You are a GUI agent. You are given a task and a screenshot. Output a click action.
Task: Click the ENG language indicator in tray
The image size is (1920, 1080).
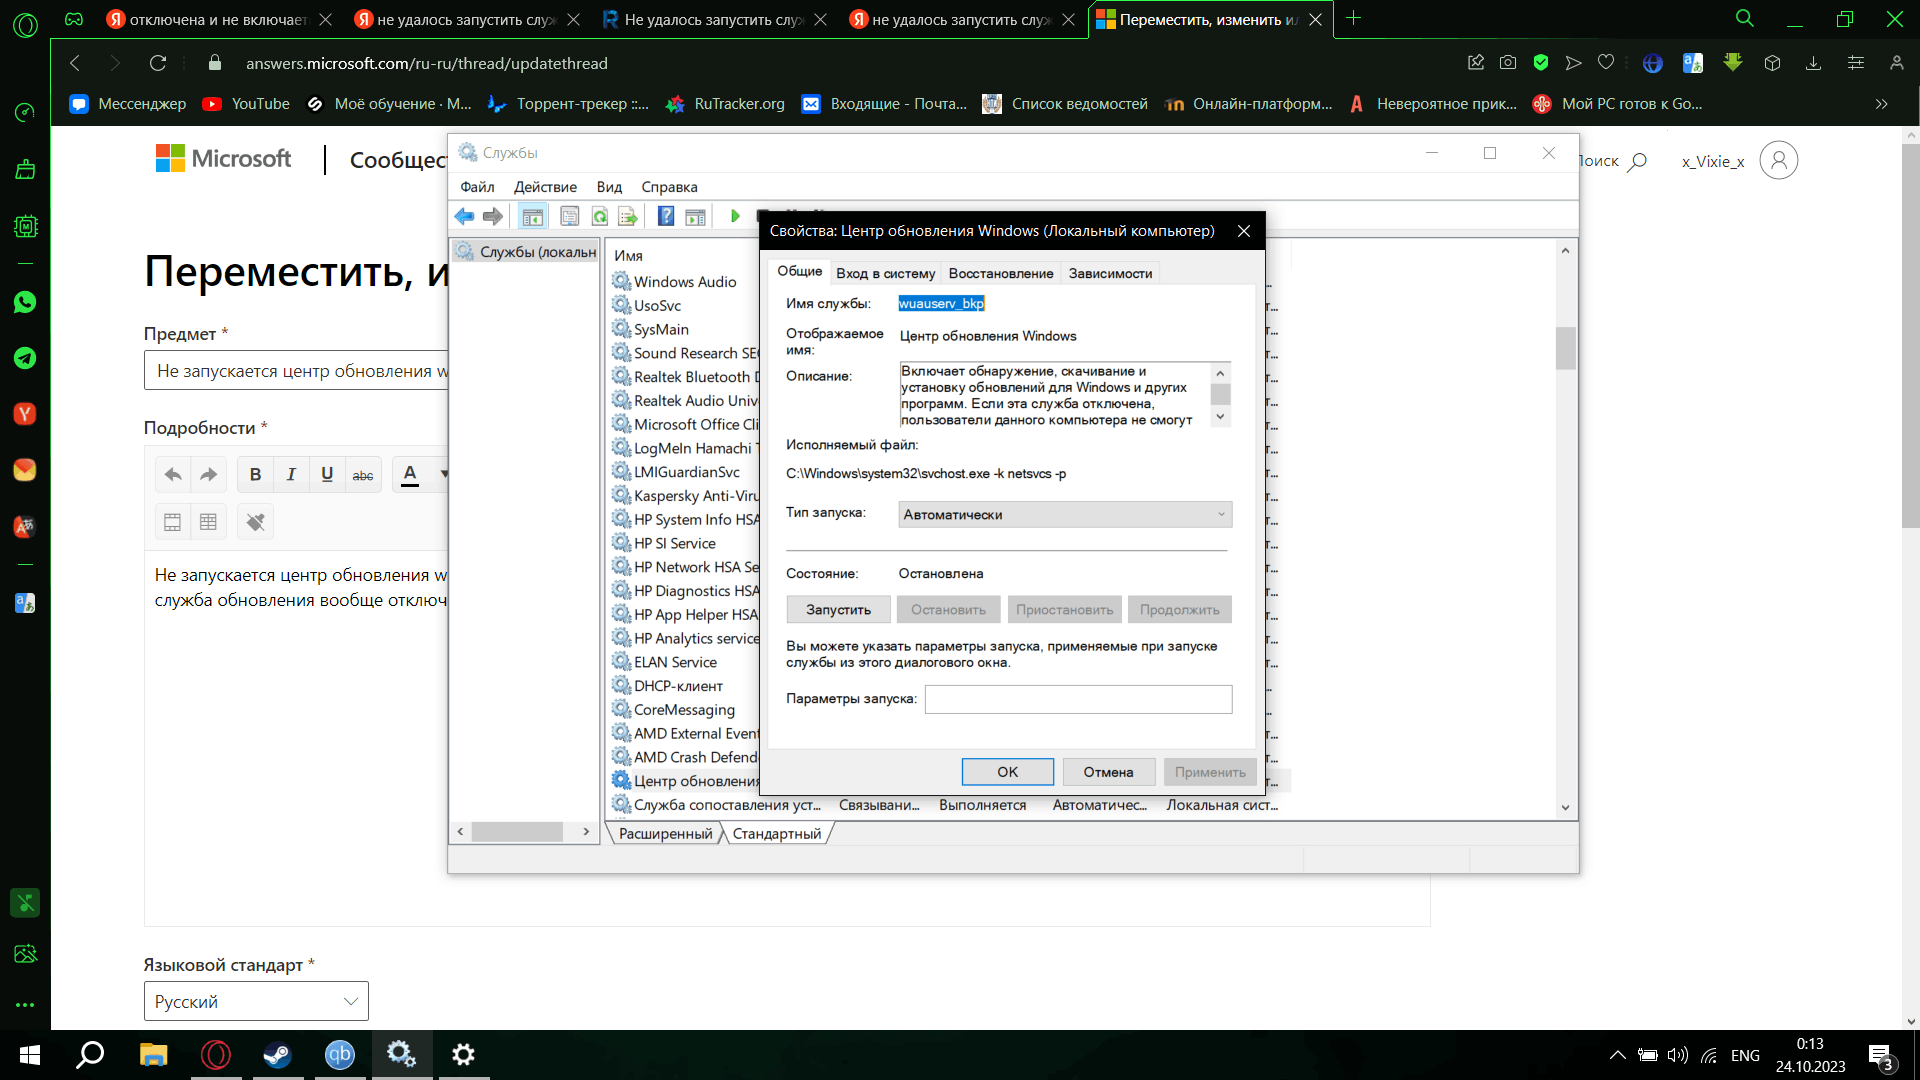pyautogui.click(x=1745, y=1055)
